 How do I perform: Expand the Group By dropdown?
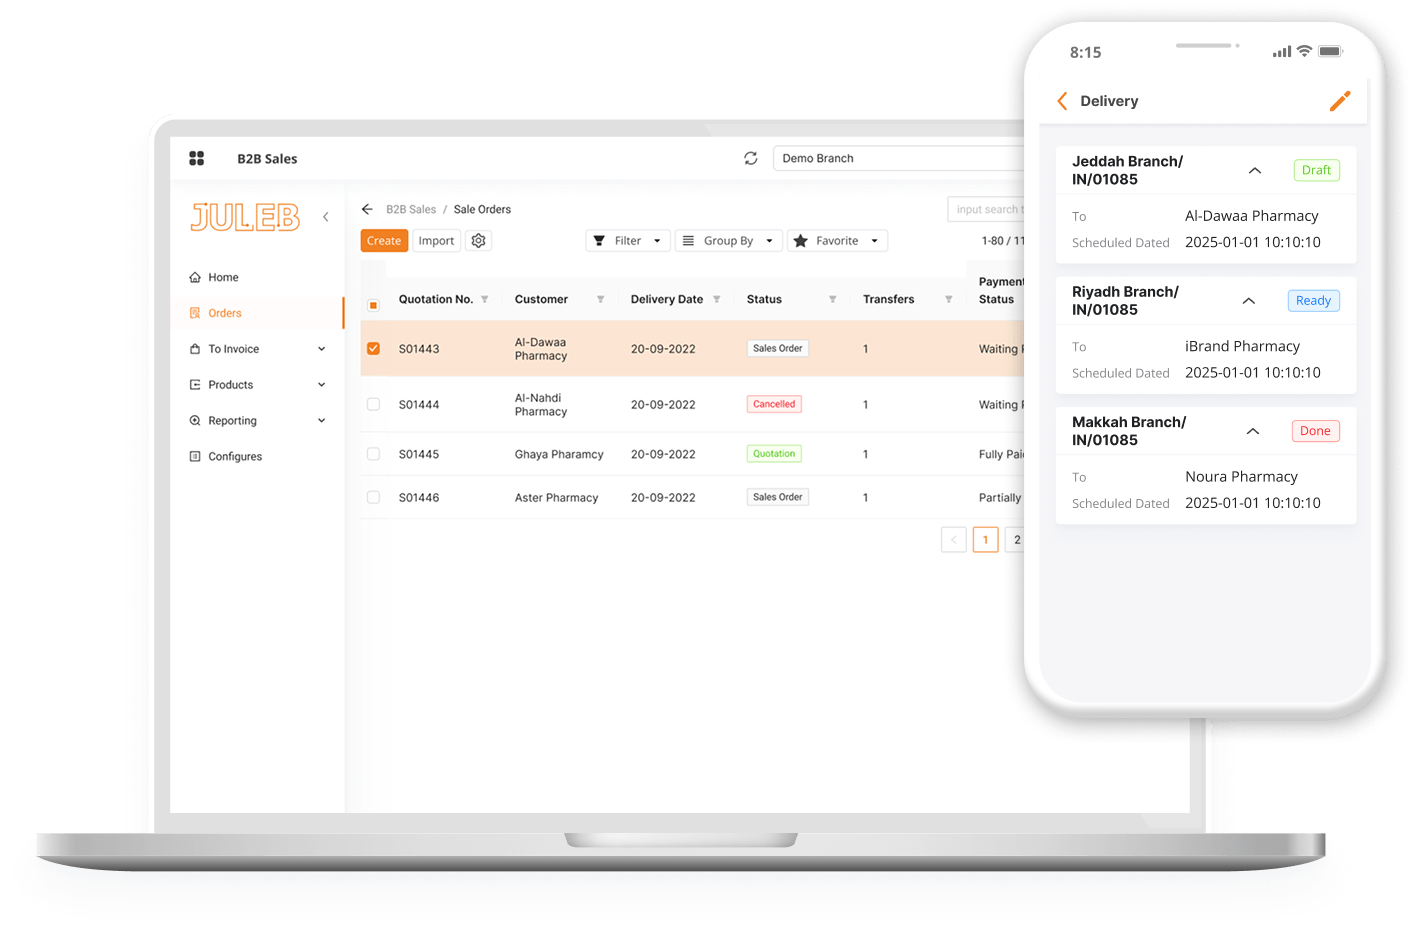pyautogui.click(x=728, y=240)
